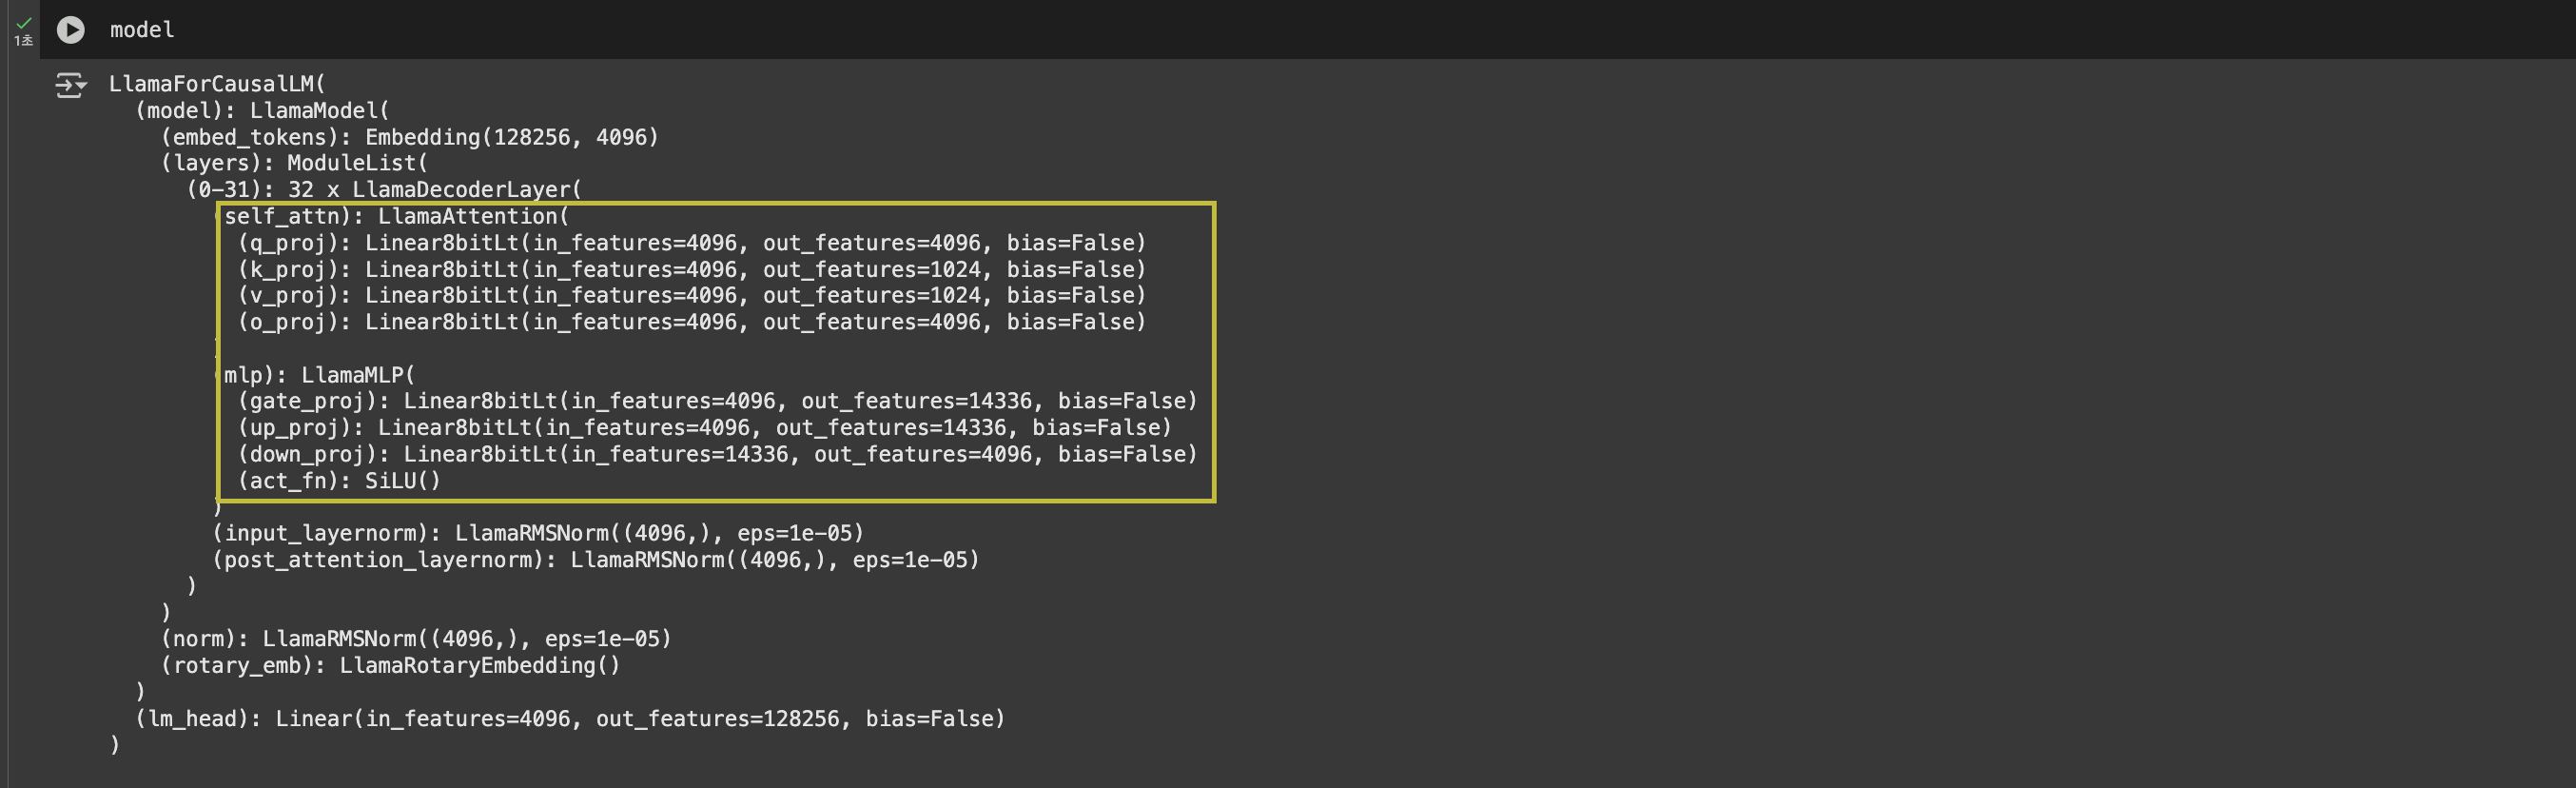Image resolution: width=2576 pixels, height=788 pixels.
Task: Click the (layers): ModuleList( line
Action: (294, 163)
